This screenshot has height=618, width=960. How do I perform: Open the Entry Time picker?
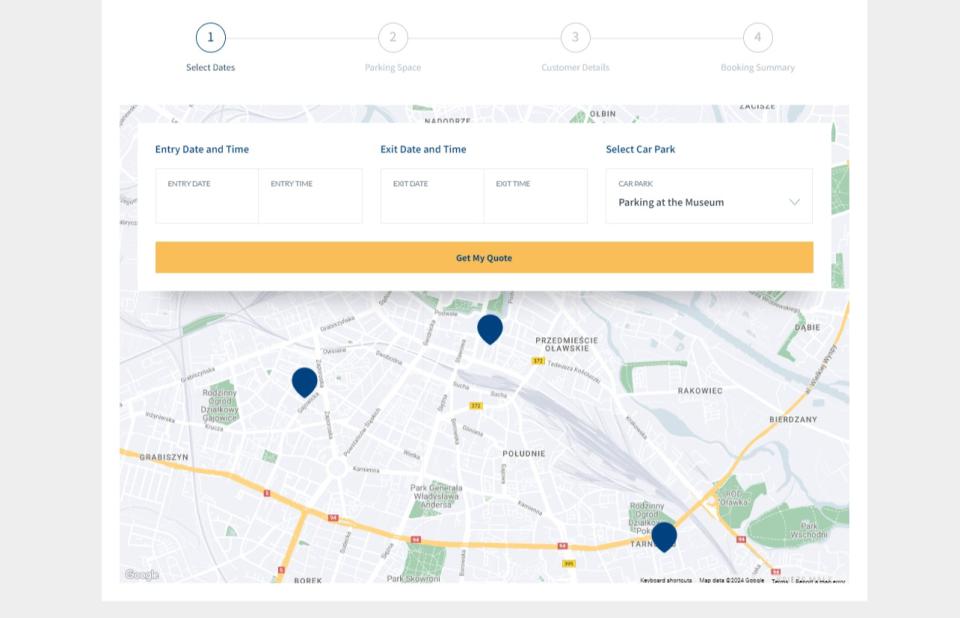310,196
